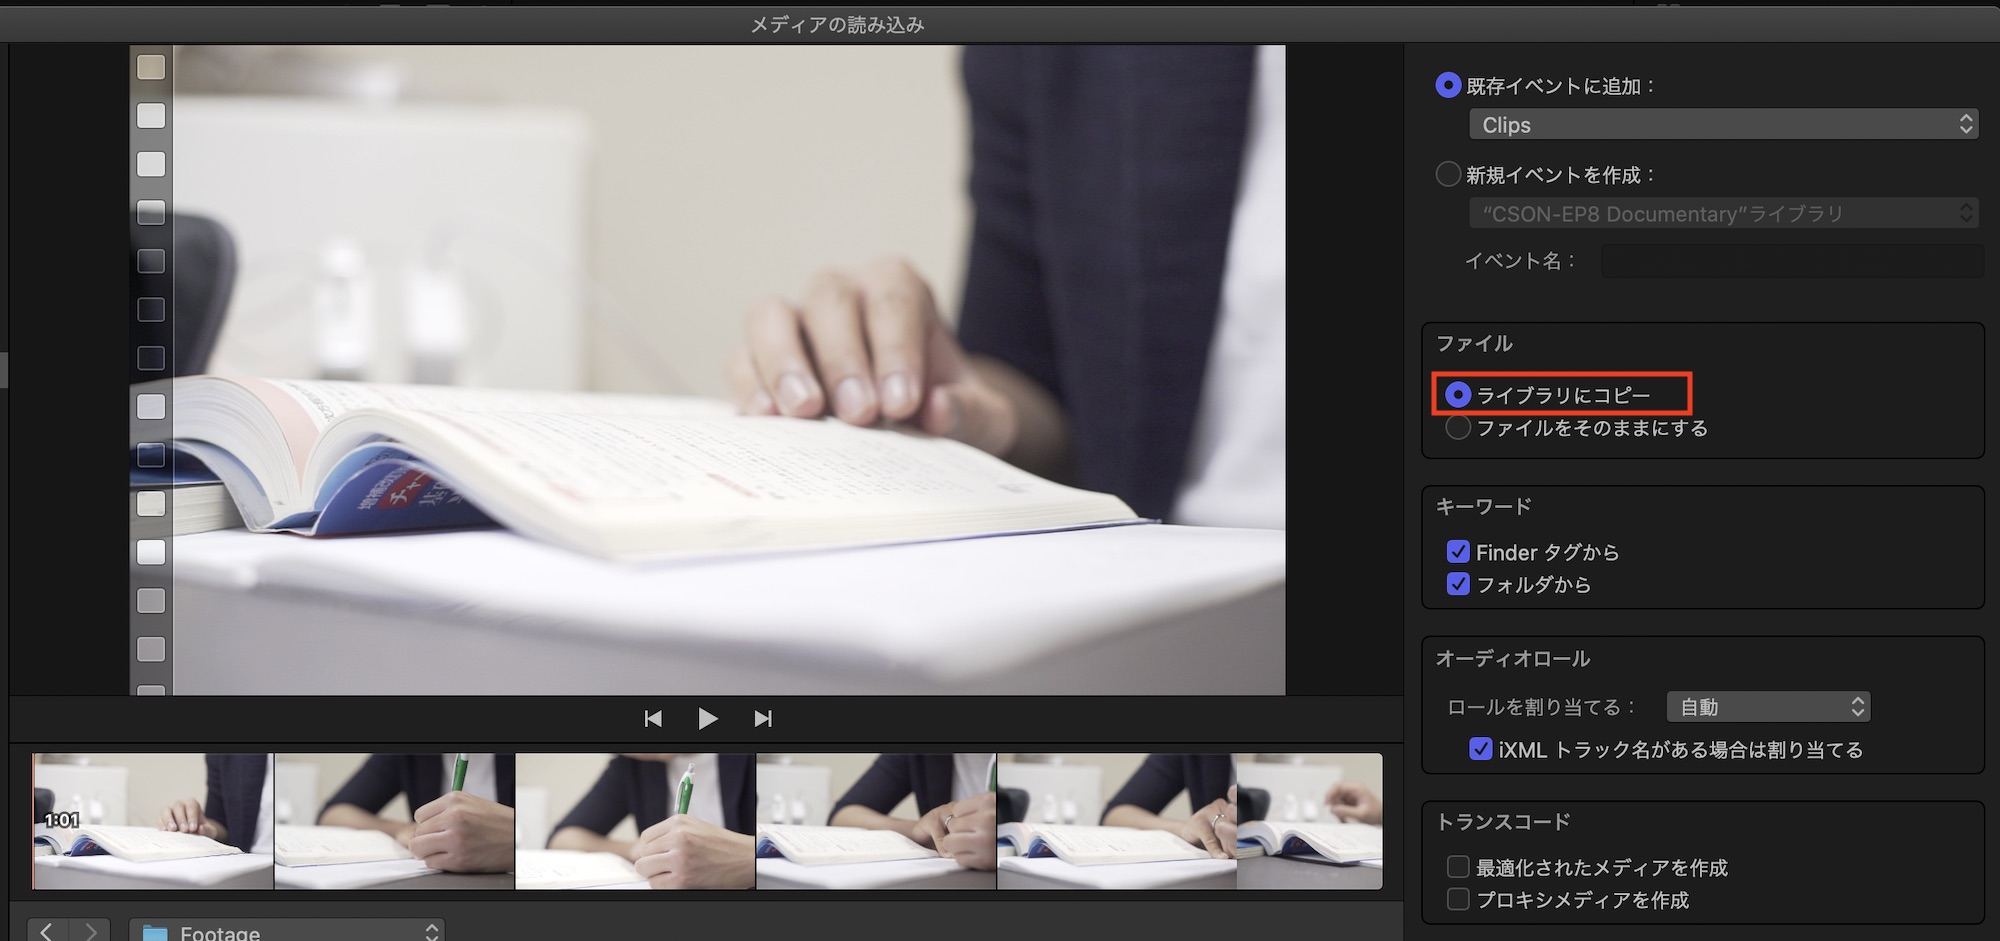Click the オーディオロール section heading
The image size is (2000, 941).
click(1513, 658)
